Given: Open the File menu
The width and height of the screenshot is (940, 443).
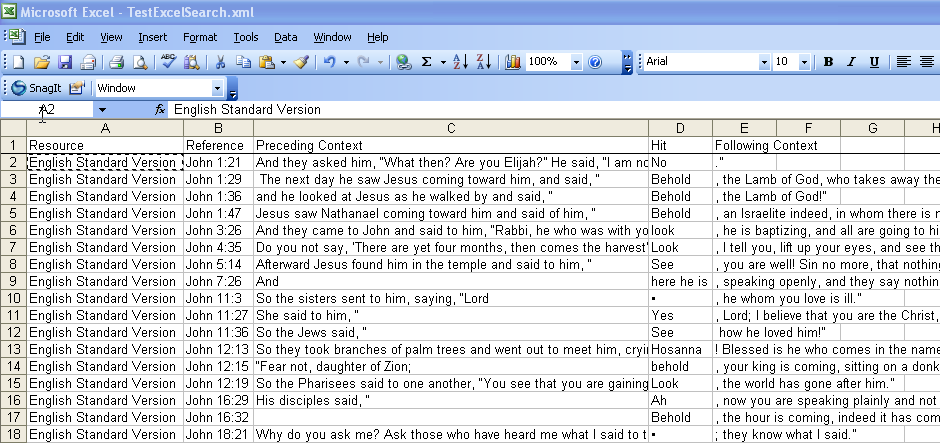Looking at the screenshot, I should (x=42, y=37).
